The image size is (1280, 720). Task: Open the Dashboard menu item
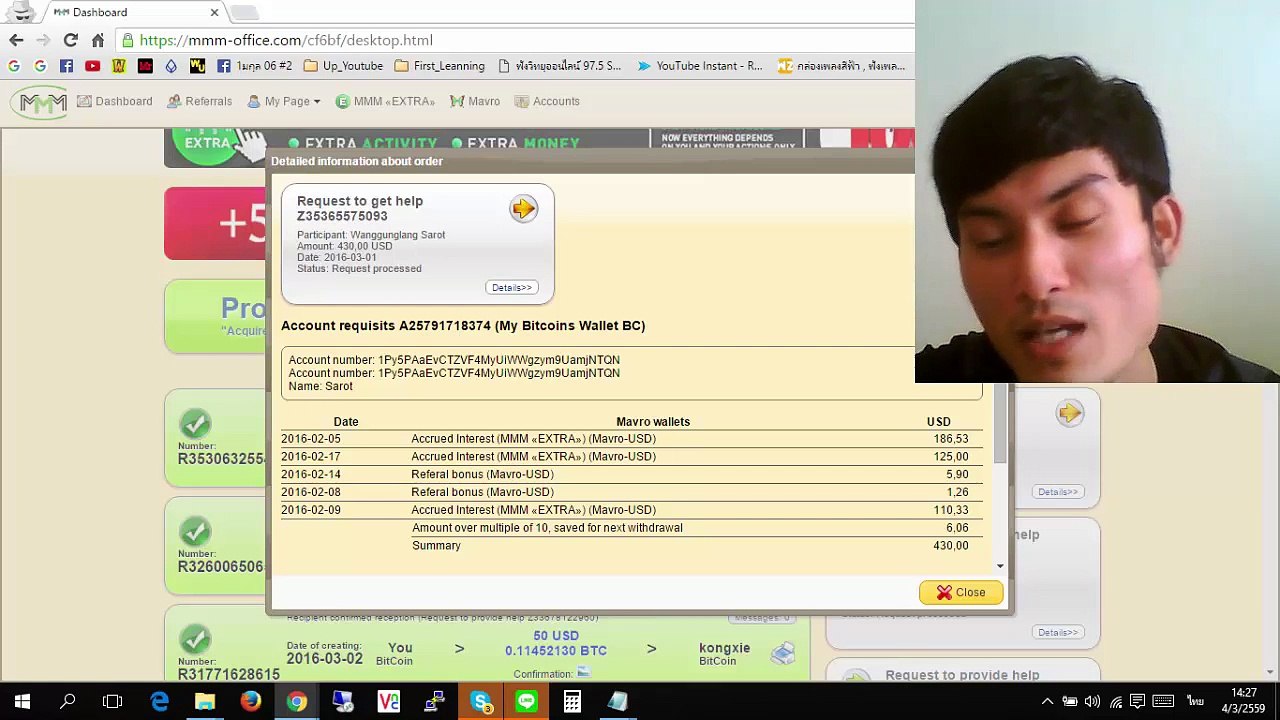pyautogui.click(x=115, y=101)
